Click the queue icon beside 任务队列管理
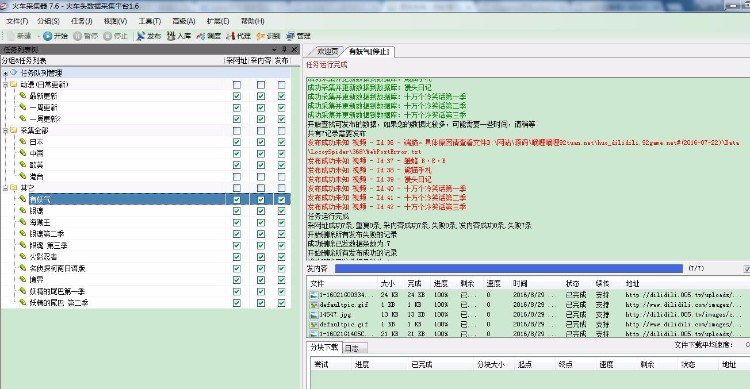The height and width of the screenshot is (389, 750). (x=13, y=73)
